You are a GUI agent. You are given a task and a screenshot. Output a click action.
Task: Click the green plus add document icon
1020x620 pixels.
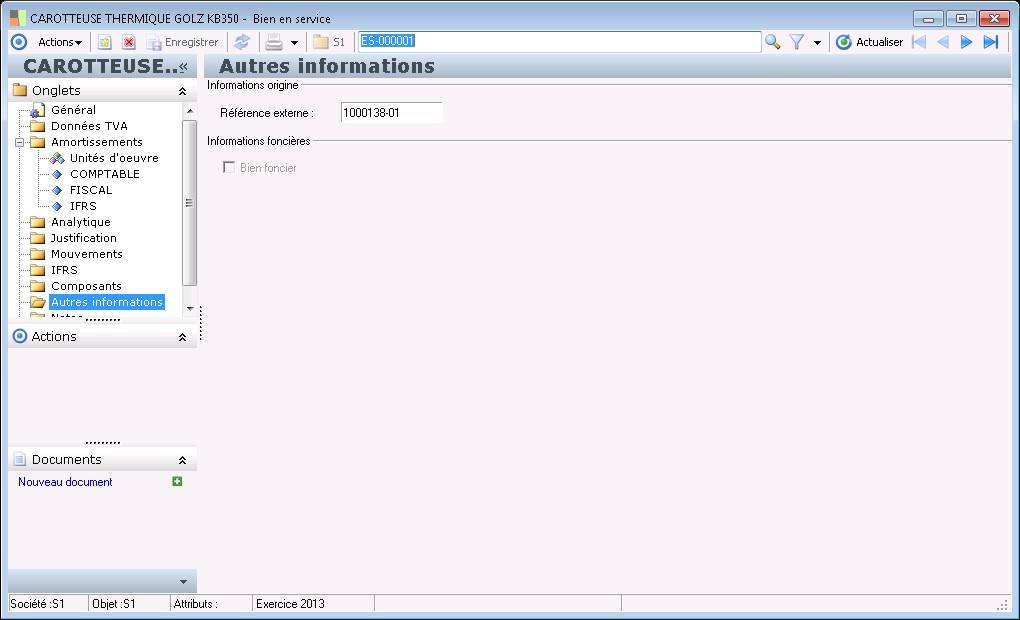177,481
